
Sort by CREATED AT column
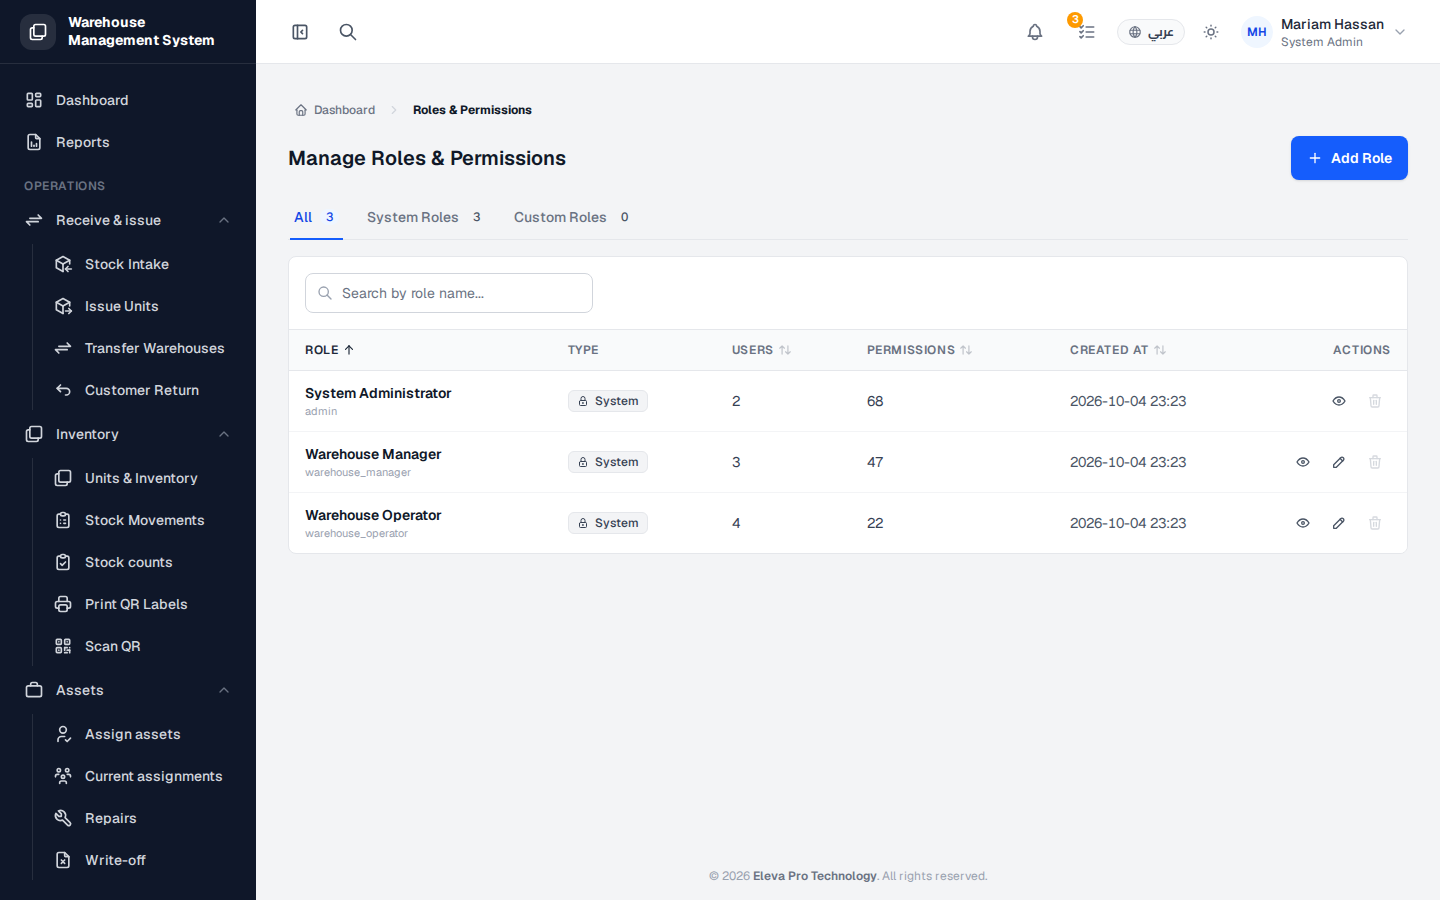click(x=1118, y=350)
